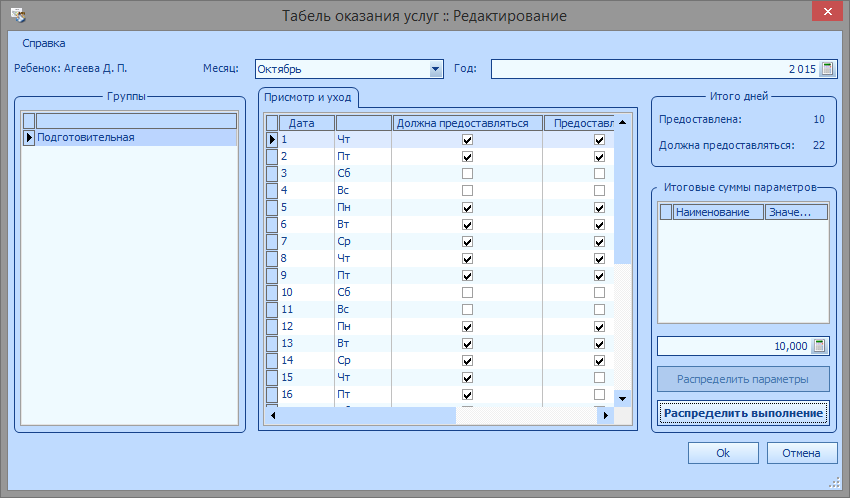
Task: Click the Наименование column header
Action: coord(718,212)
